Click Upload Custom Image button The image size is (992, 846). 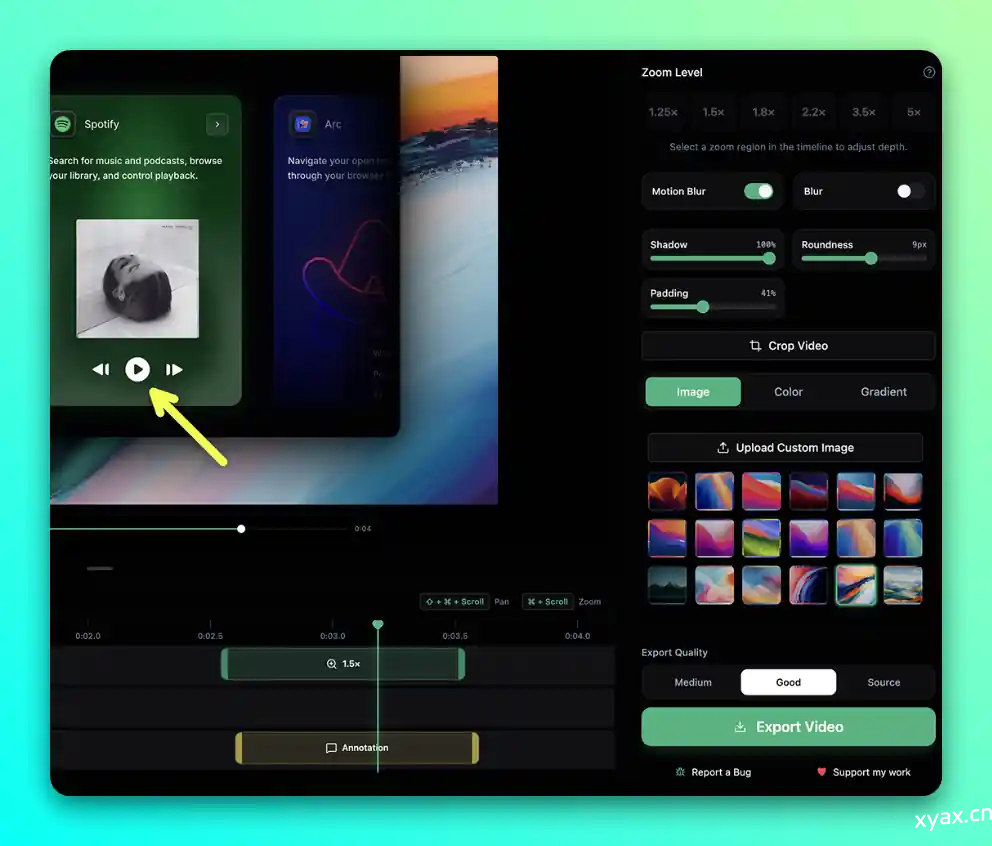pos(785,448)
